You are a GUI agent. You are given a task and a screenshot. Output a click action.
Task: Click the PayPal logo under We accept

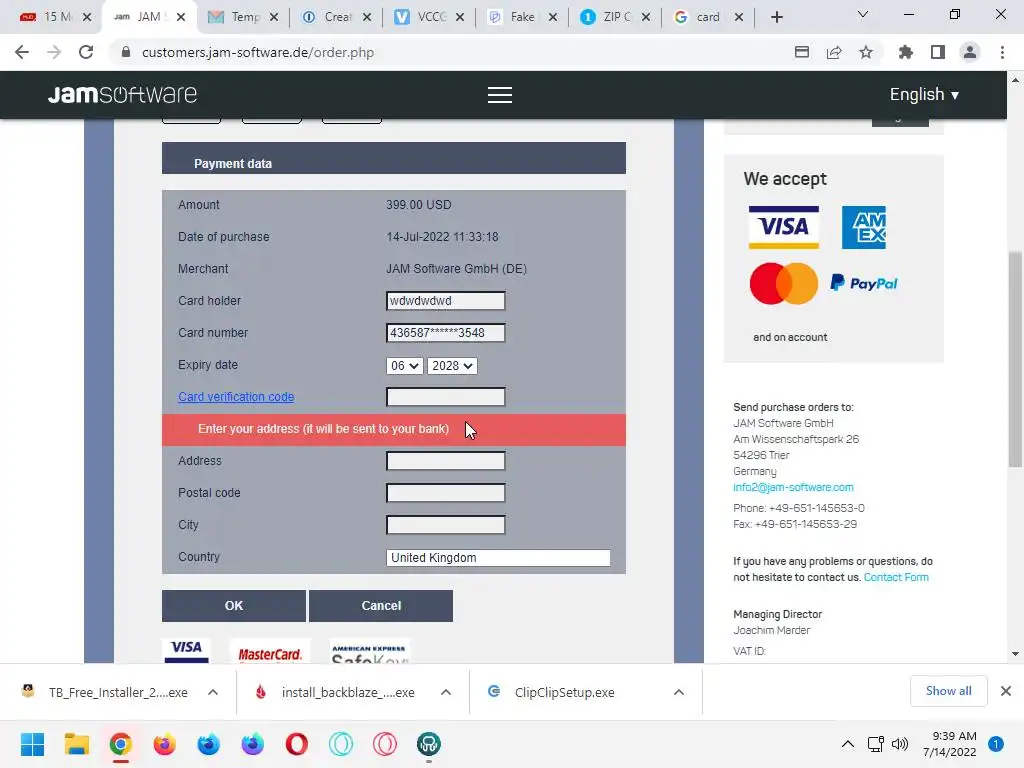click(x=863, y=283)
